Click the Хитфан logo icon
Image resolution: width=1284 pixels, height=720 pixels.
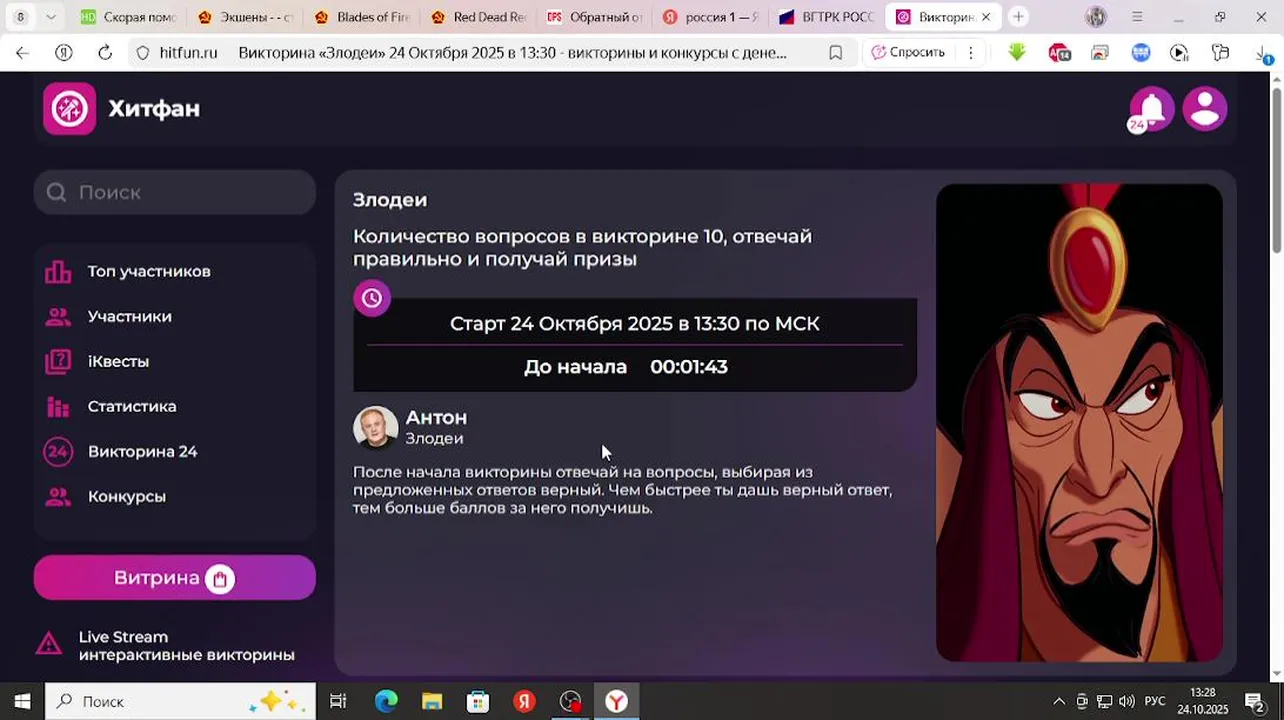tap(69, 108)
